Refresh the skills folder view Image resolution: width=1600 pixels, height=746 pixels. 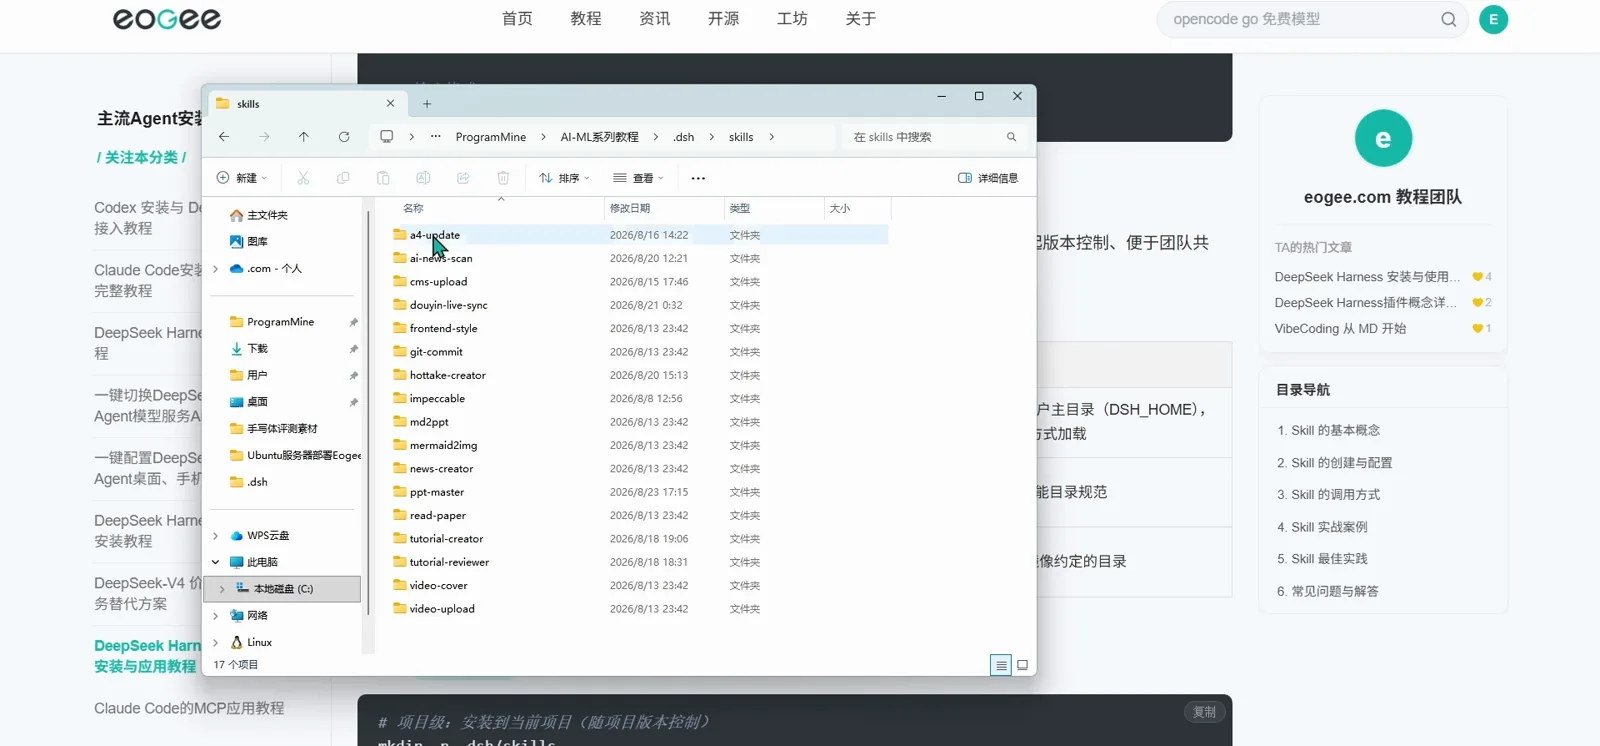coord(344,137)
